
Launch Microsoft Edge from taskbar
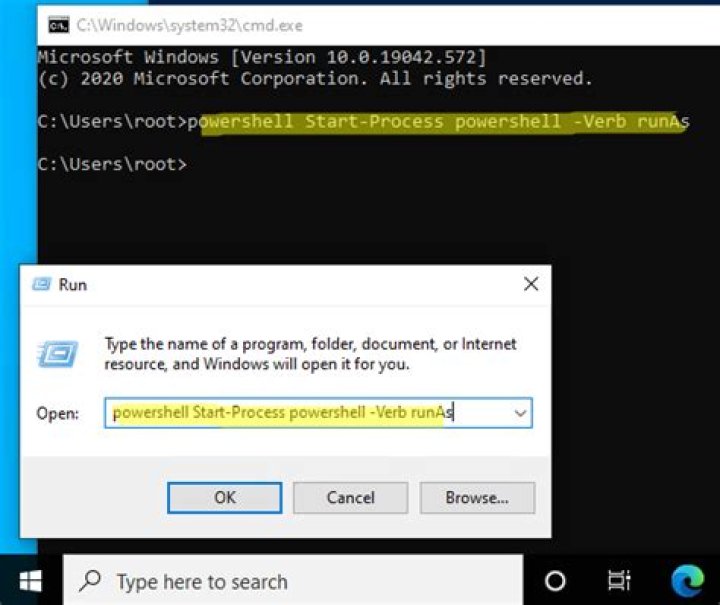point(687,581)
